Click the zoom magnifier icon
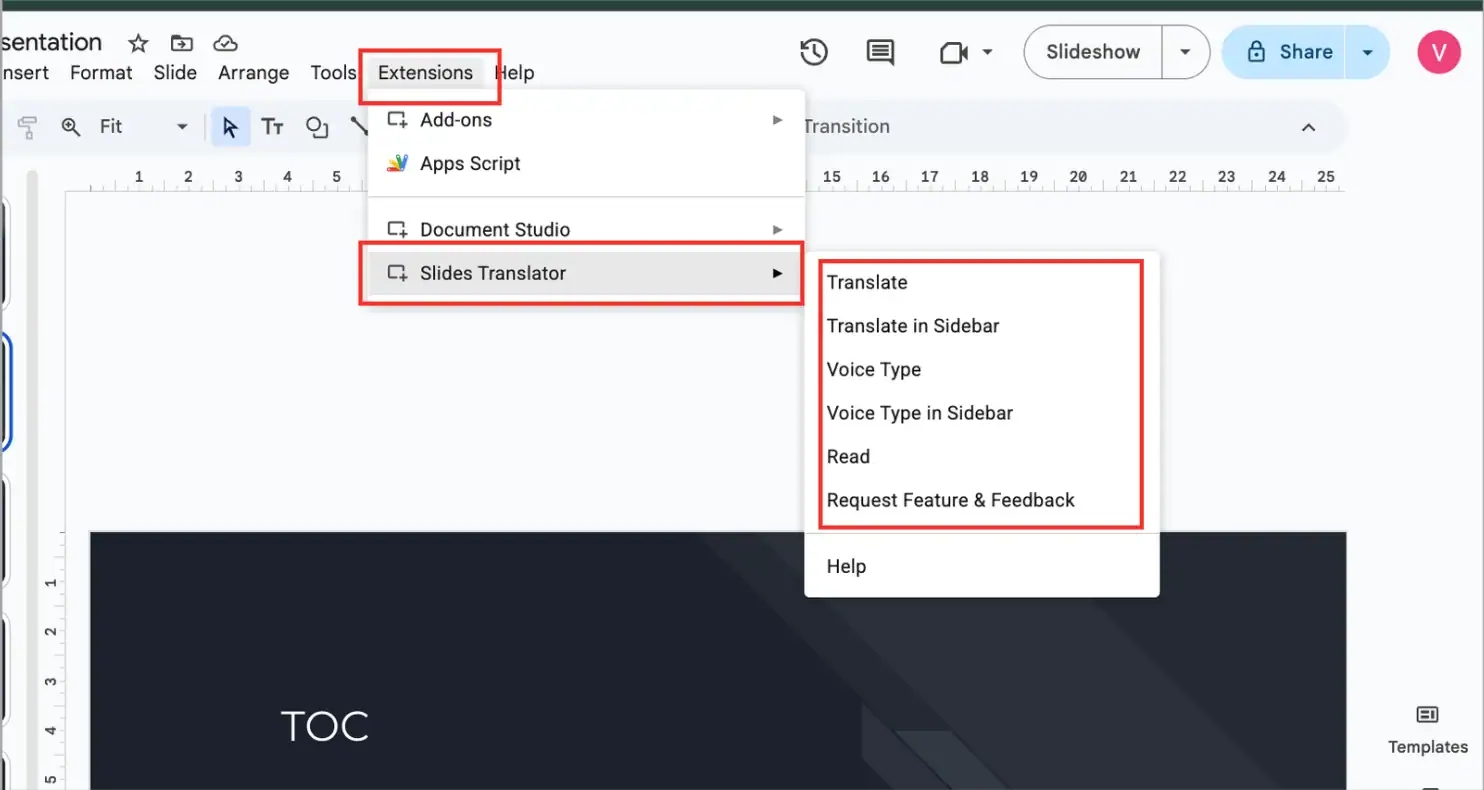 pyautogui.click(x=70, y=127)
